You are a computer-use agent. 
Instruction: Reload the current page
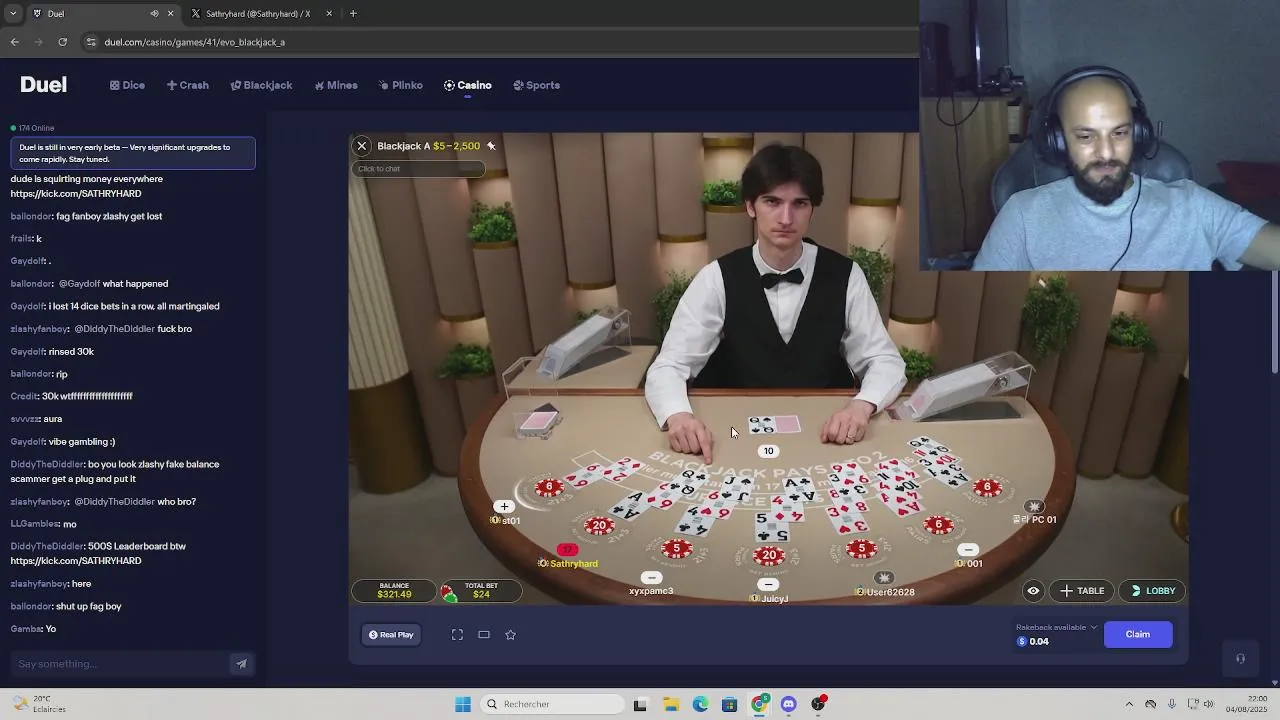63,42
